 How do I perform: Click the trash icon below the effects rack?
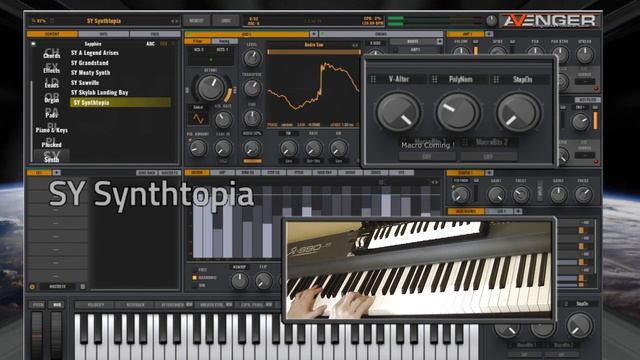83,287
